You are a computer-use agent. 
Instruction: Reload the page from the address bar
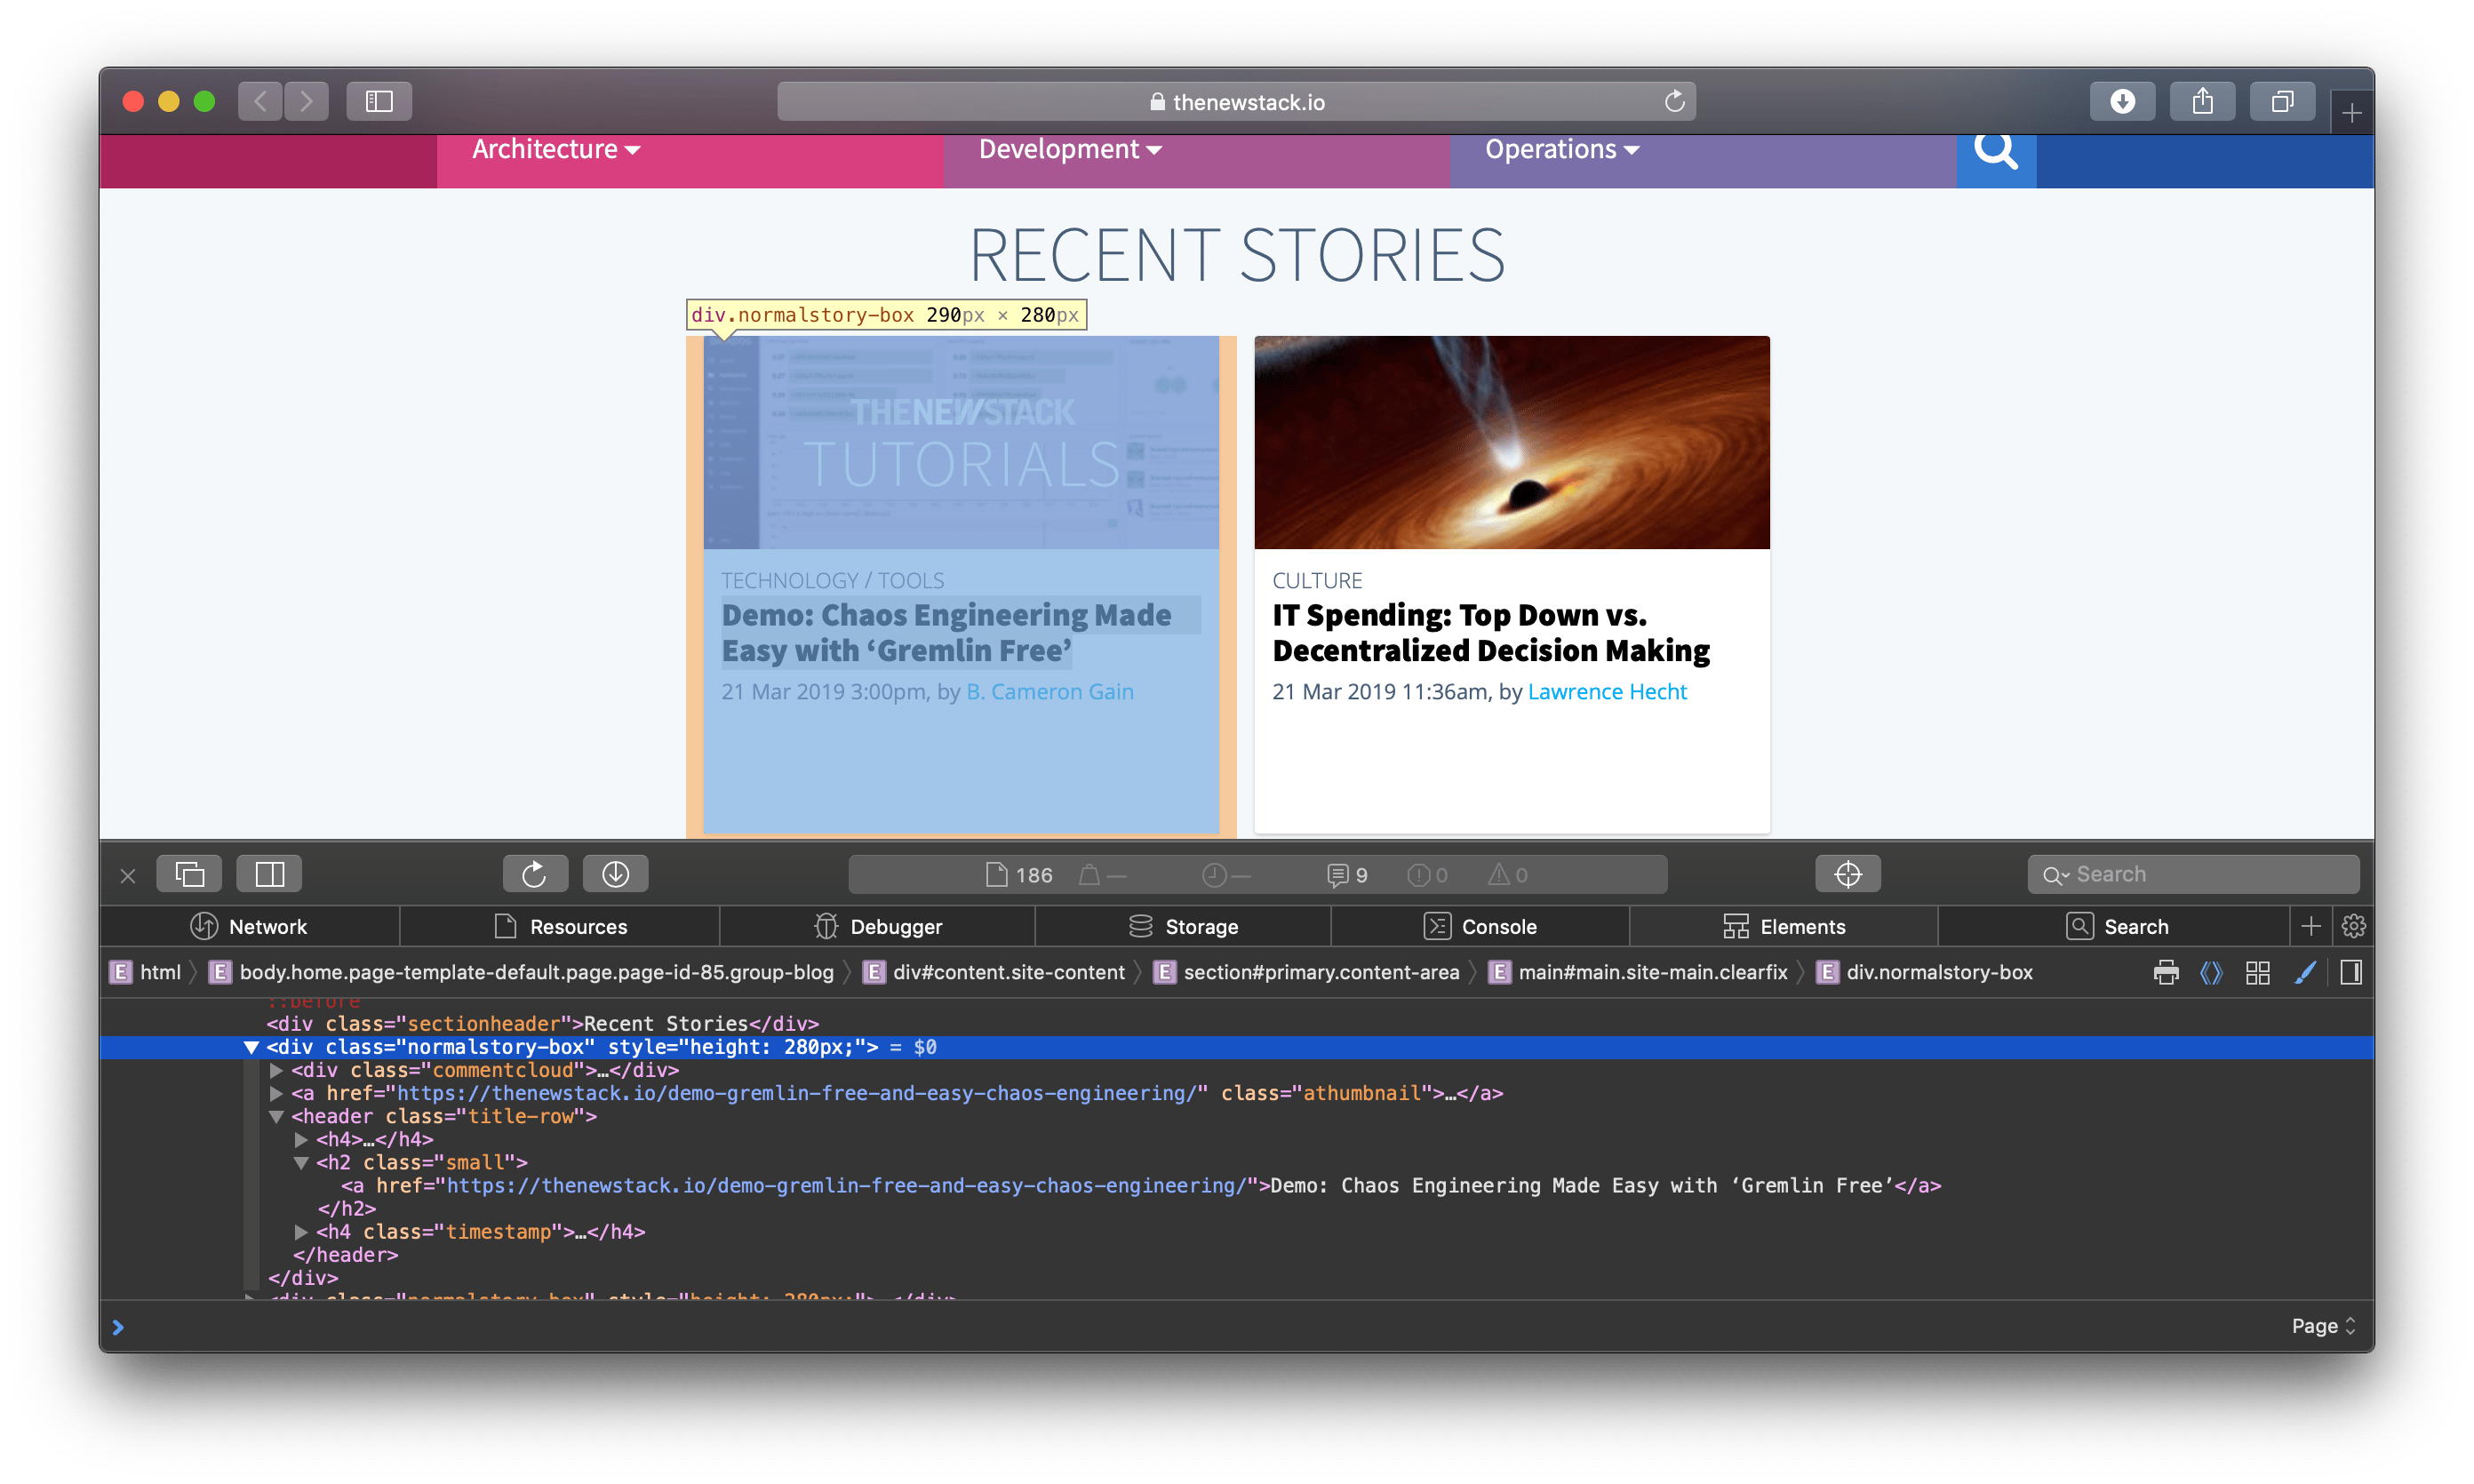(x=1674, y=101)
